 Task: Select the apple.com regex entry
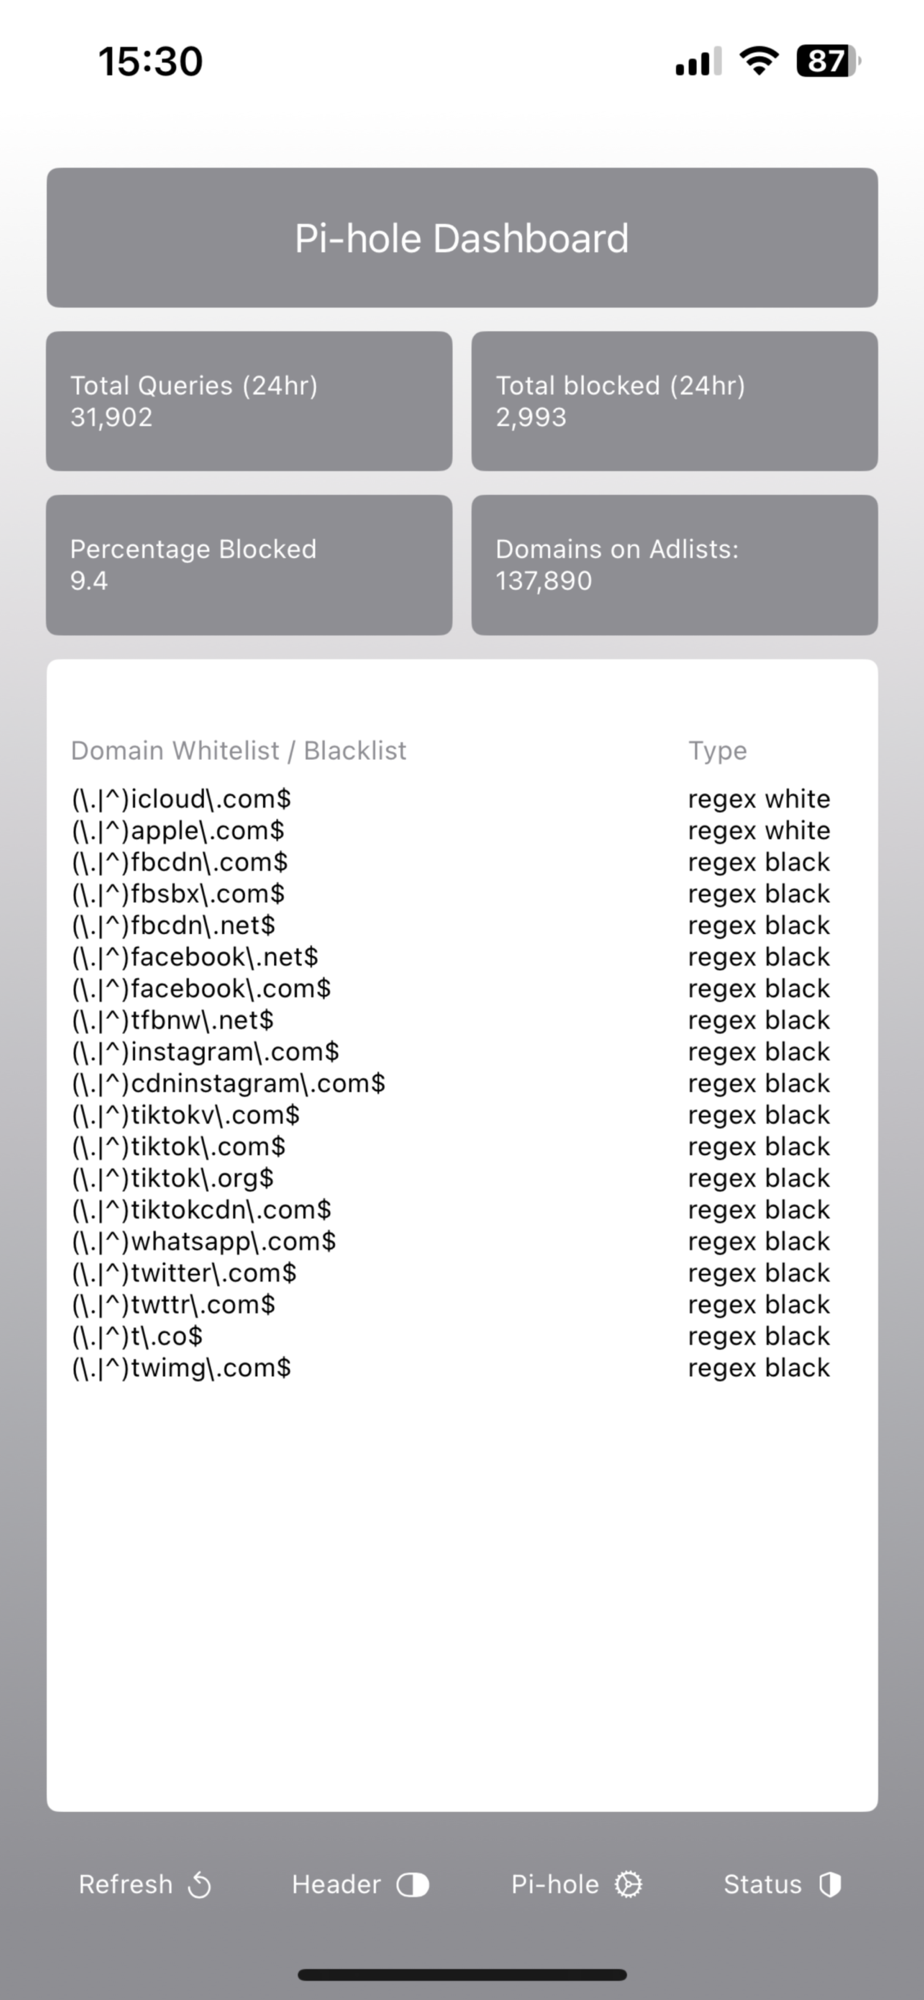pos(178,831)
